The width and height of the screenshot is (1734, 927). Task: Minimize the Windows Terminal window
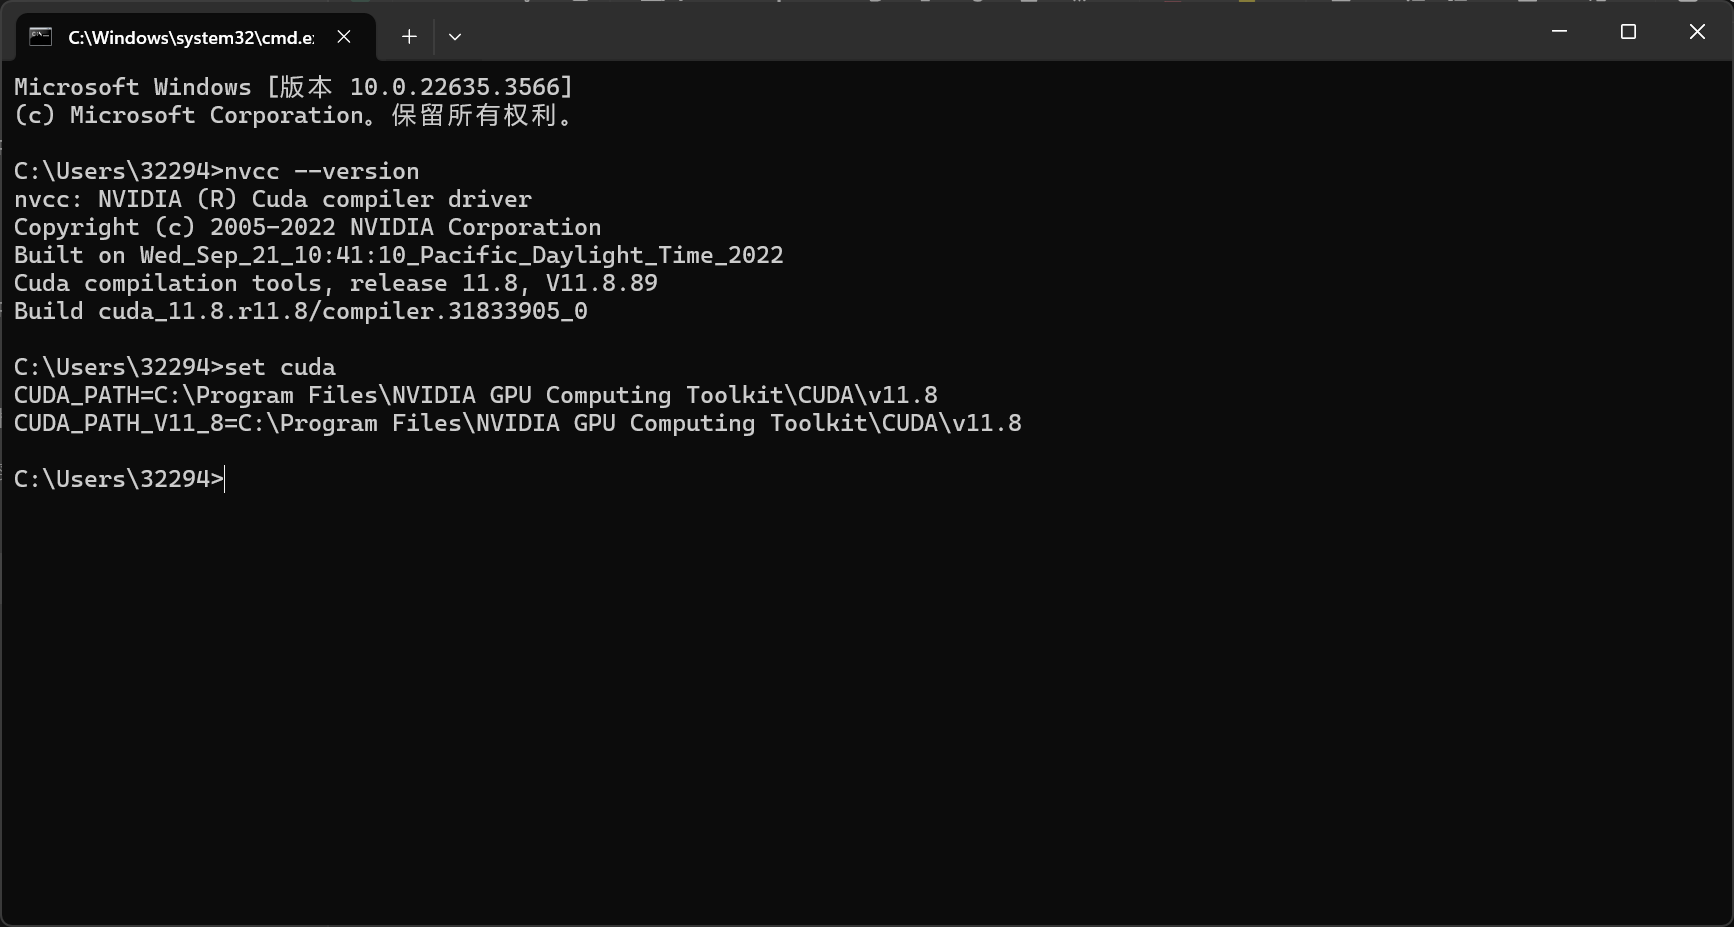click(x=1559, y=31)
